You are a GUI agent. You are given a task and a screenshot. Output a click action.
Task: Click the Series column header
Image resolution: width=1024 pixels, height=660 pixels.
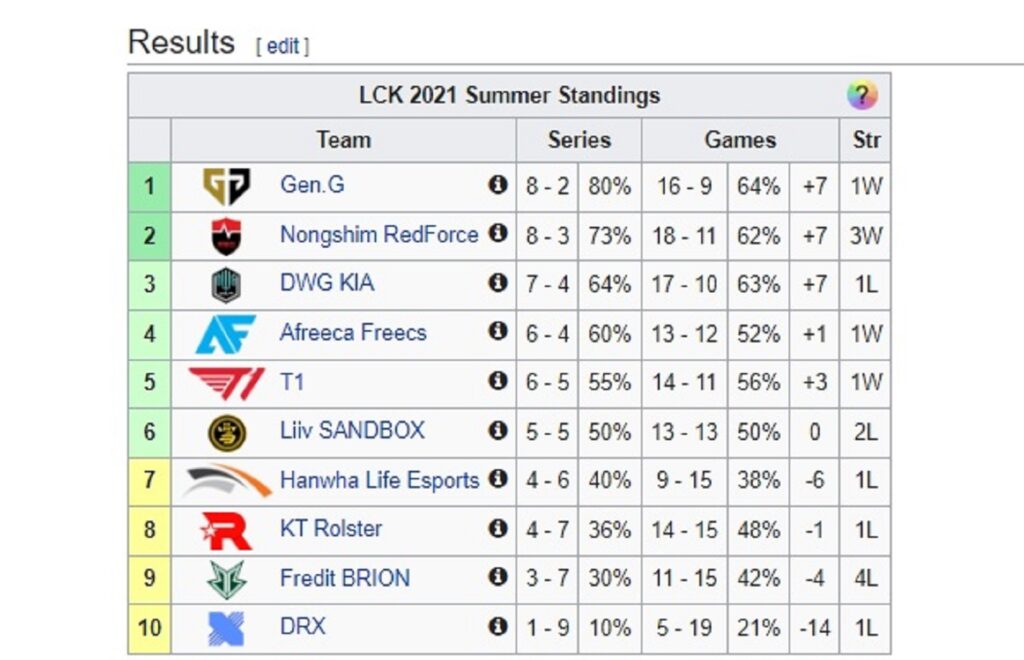coord(579,140)
